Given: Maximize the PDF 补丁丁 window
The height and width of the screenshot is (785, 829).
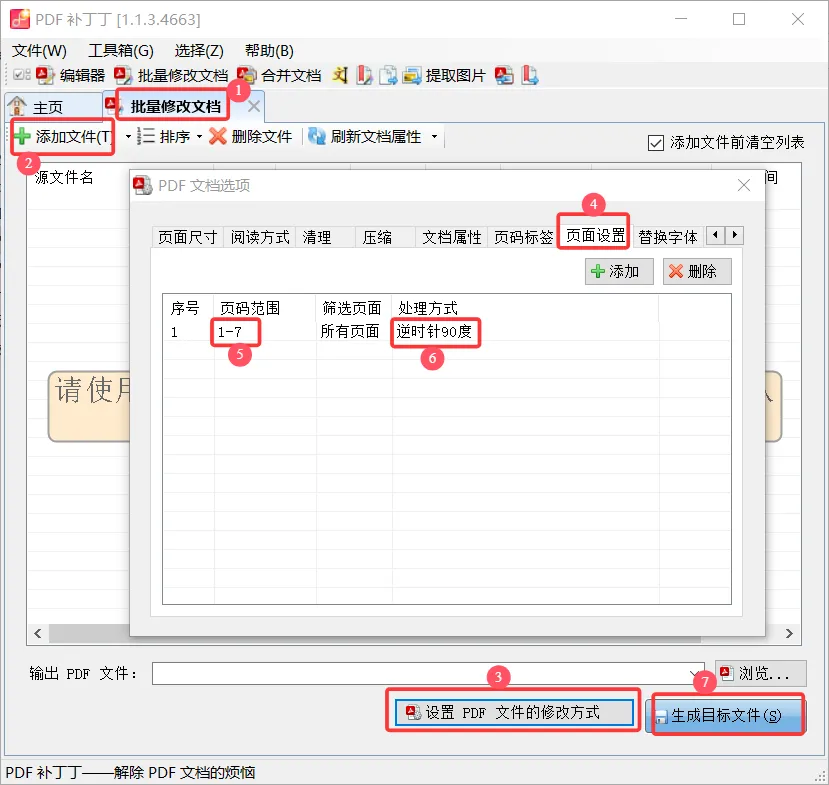Looking at the screenshot, I should [739, 20].
